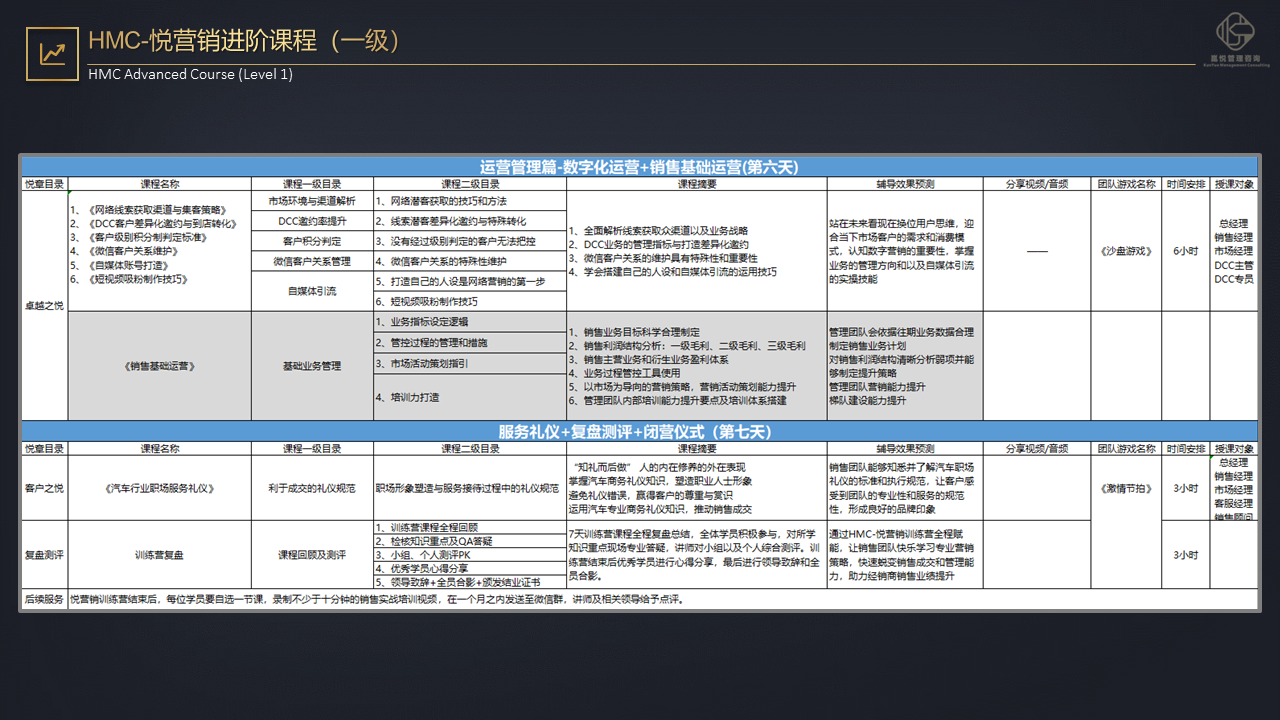
Task: Select the 微信客户关系管理 cell
Action: click(312, 261)
